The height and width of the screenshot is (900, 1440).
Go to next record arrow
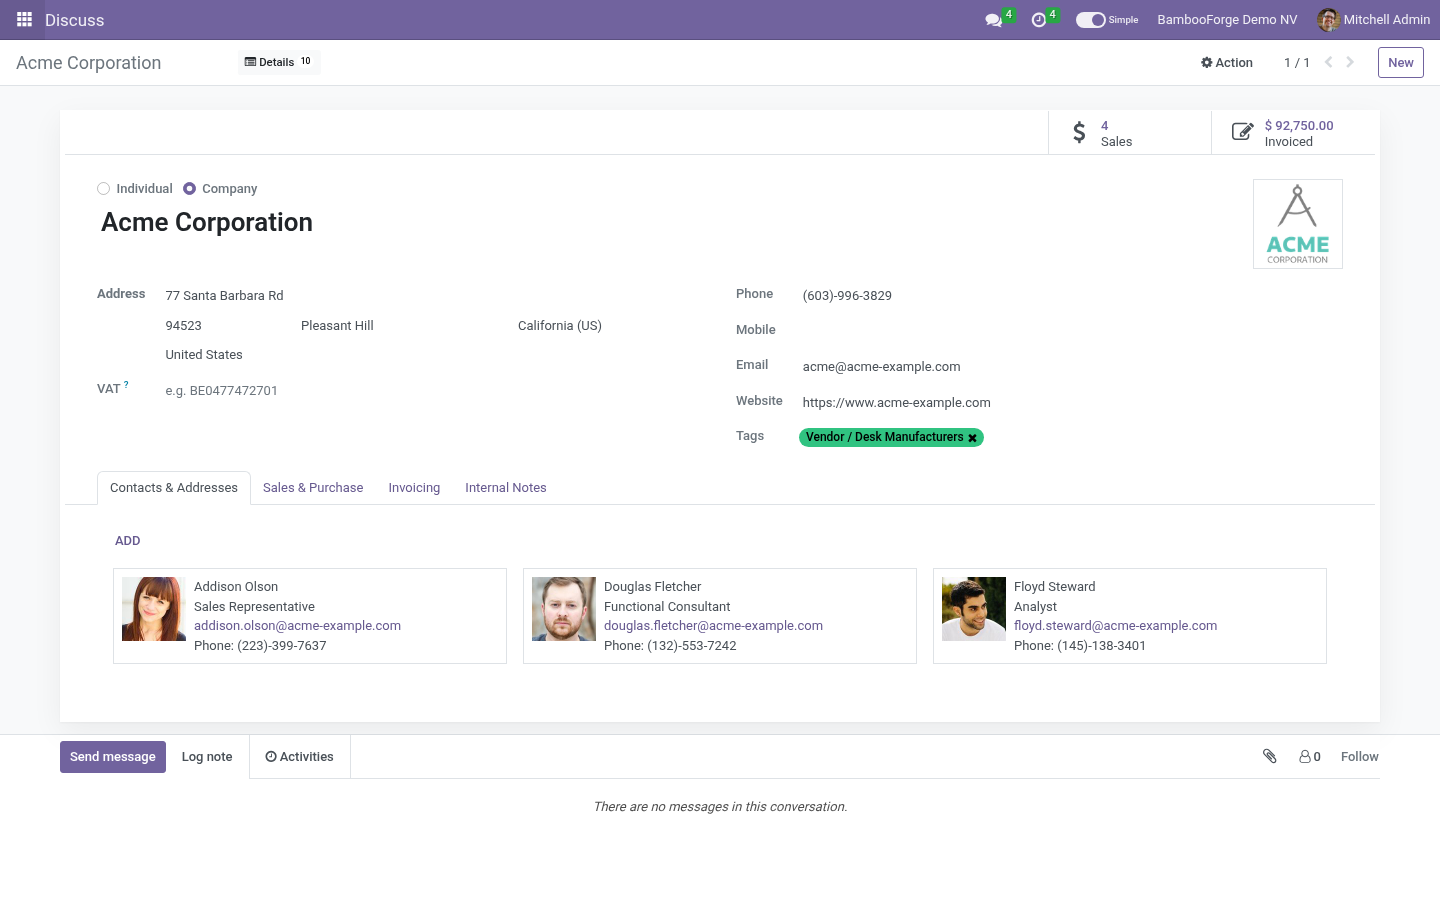[1350, 62]
